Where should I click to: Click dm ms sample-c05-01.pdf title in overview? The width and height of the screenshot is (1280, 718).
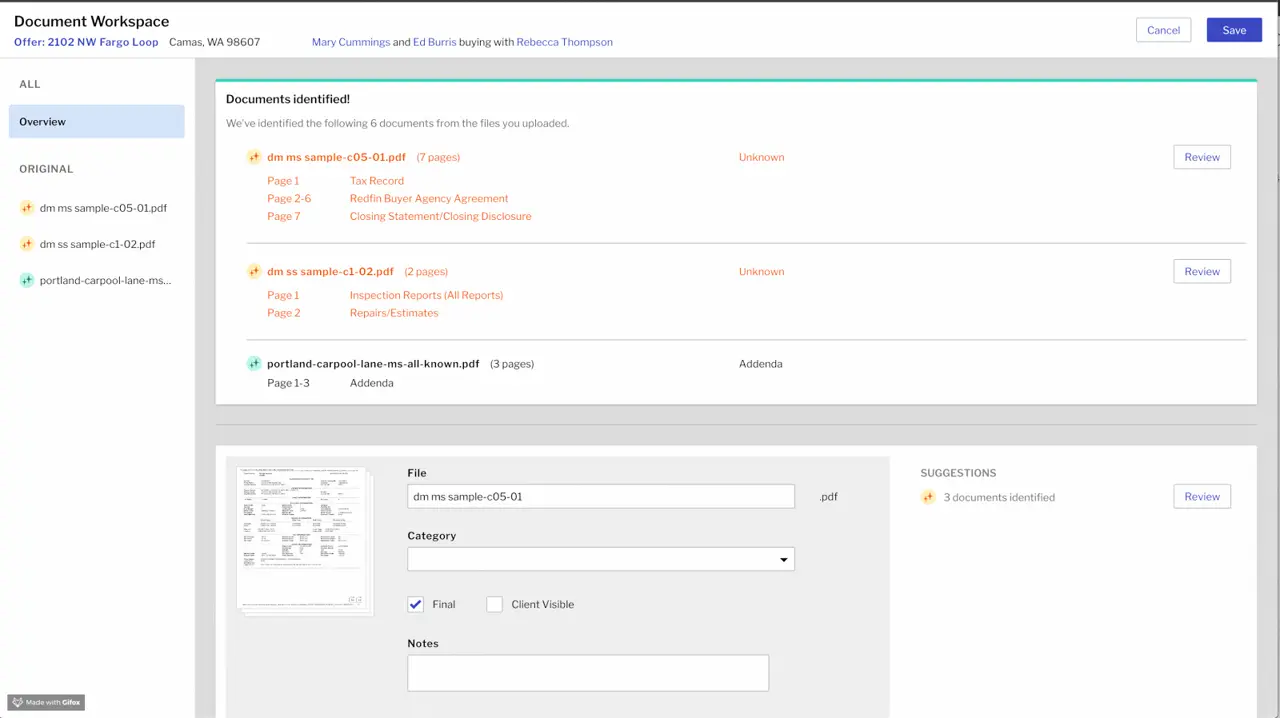tap(336, 157)
